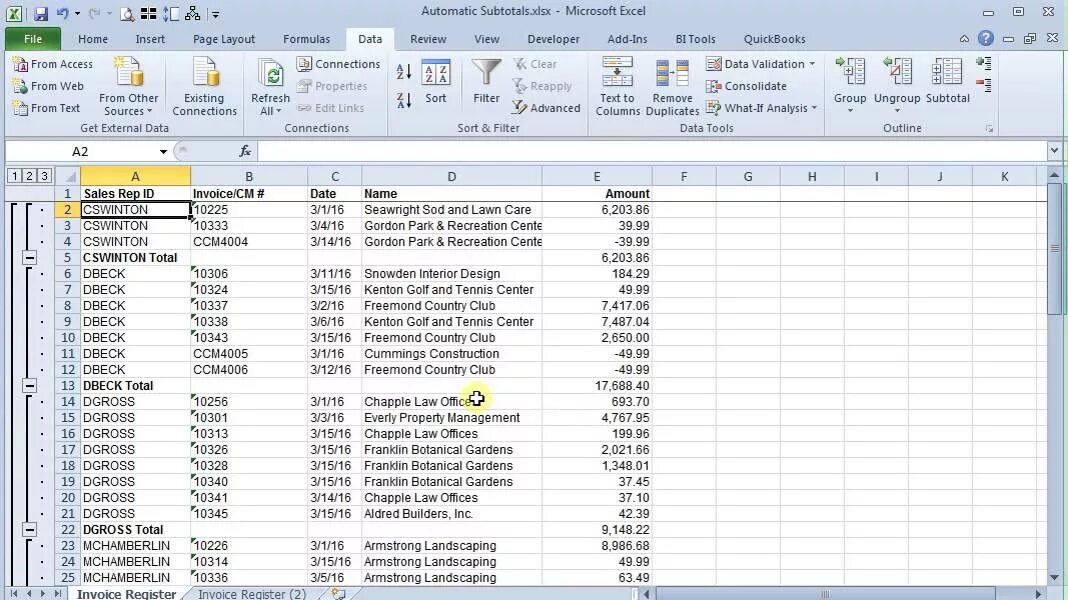This screenshot has width=1068, height=600.
Task: Open the QuickBooks tab
Action: click(x=774, y=39)
